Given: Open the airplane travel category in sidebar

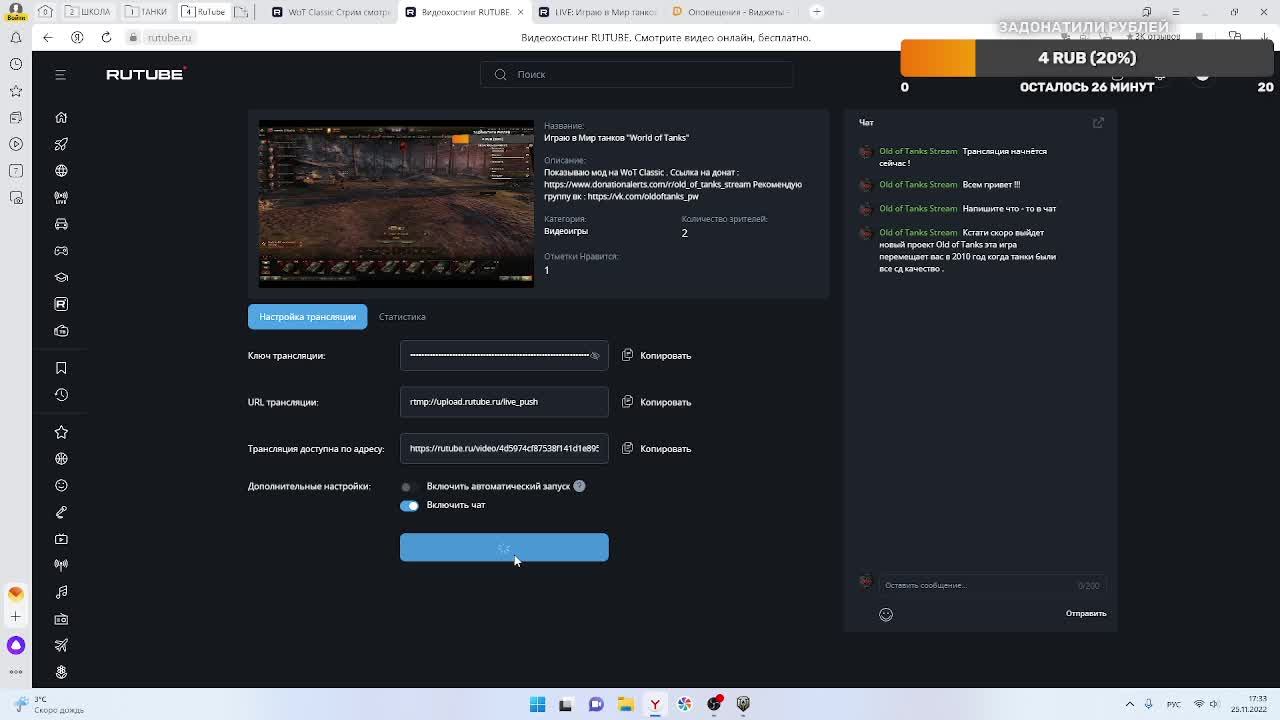Looking at the screenshot, I should [61, 645].
